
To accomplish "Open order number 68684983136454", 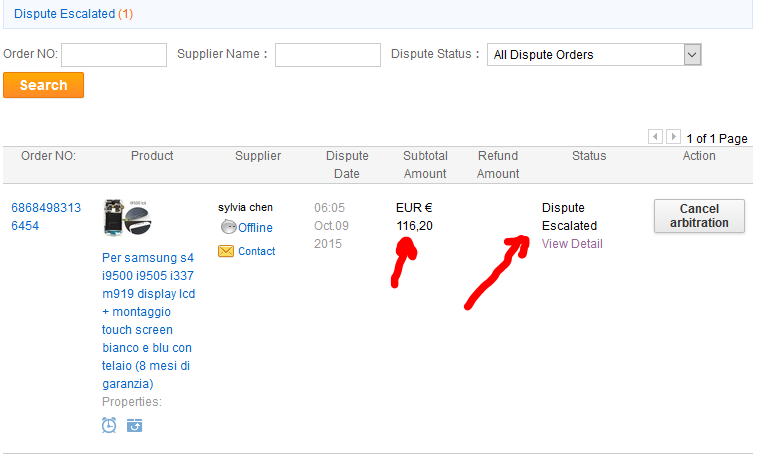I will pos(46,216).
